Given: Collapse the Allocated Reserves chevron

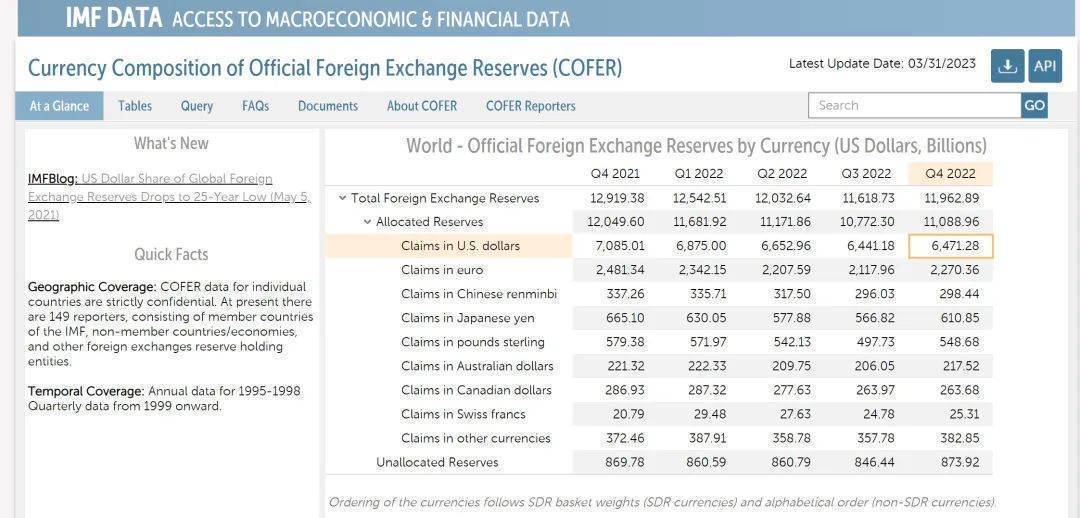Looking at the screenshot, I should (x=367, y=222).
